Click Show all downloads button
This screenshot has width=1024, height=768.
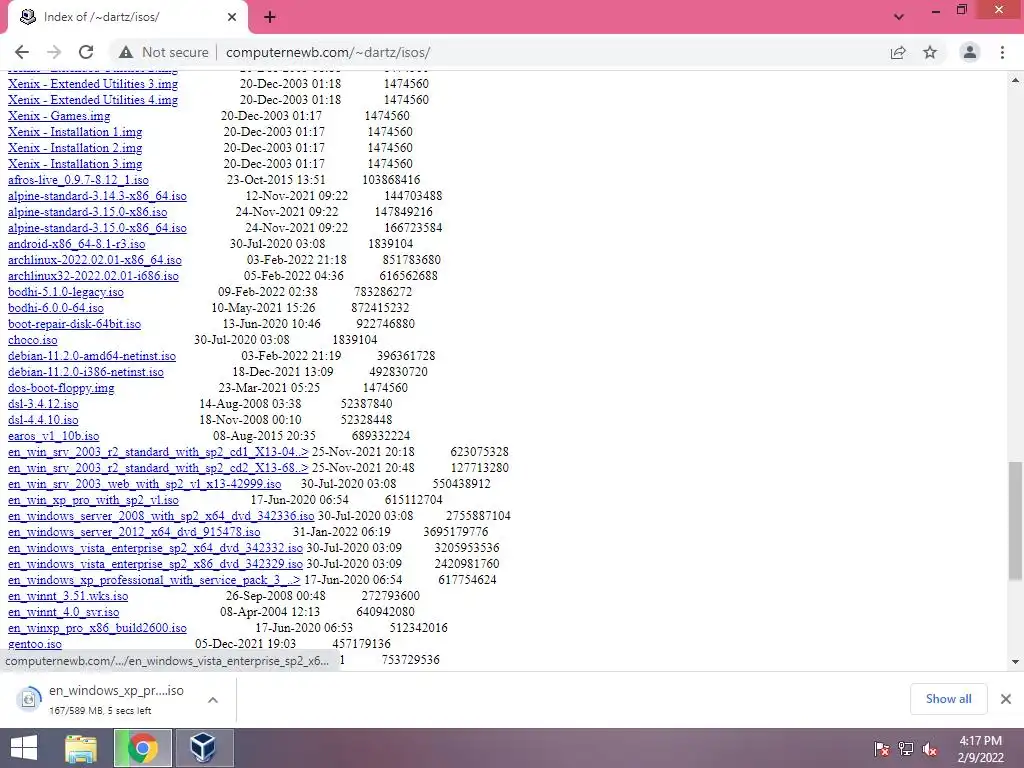948,699
